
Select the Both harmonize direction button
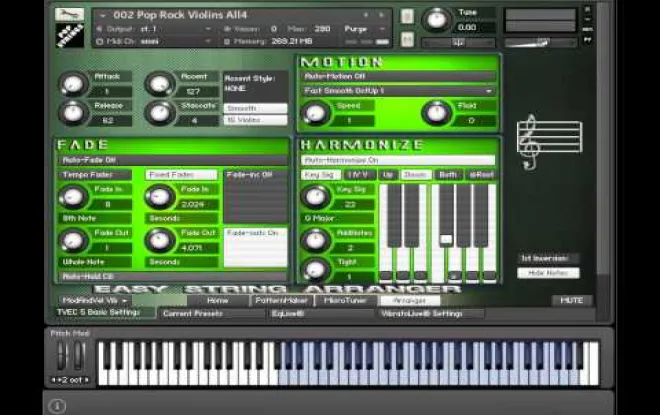448,175
